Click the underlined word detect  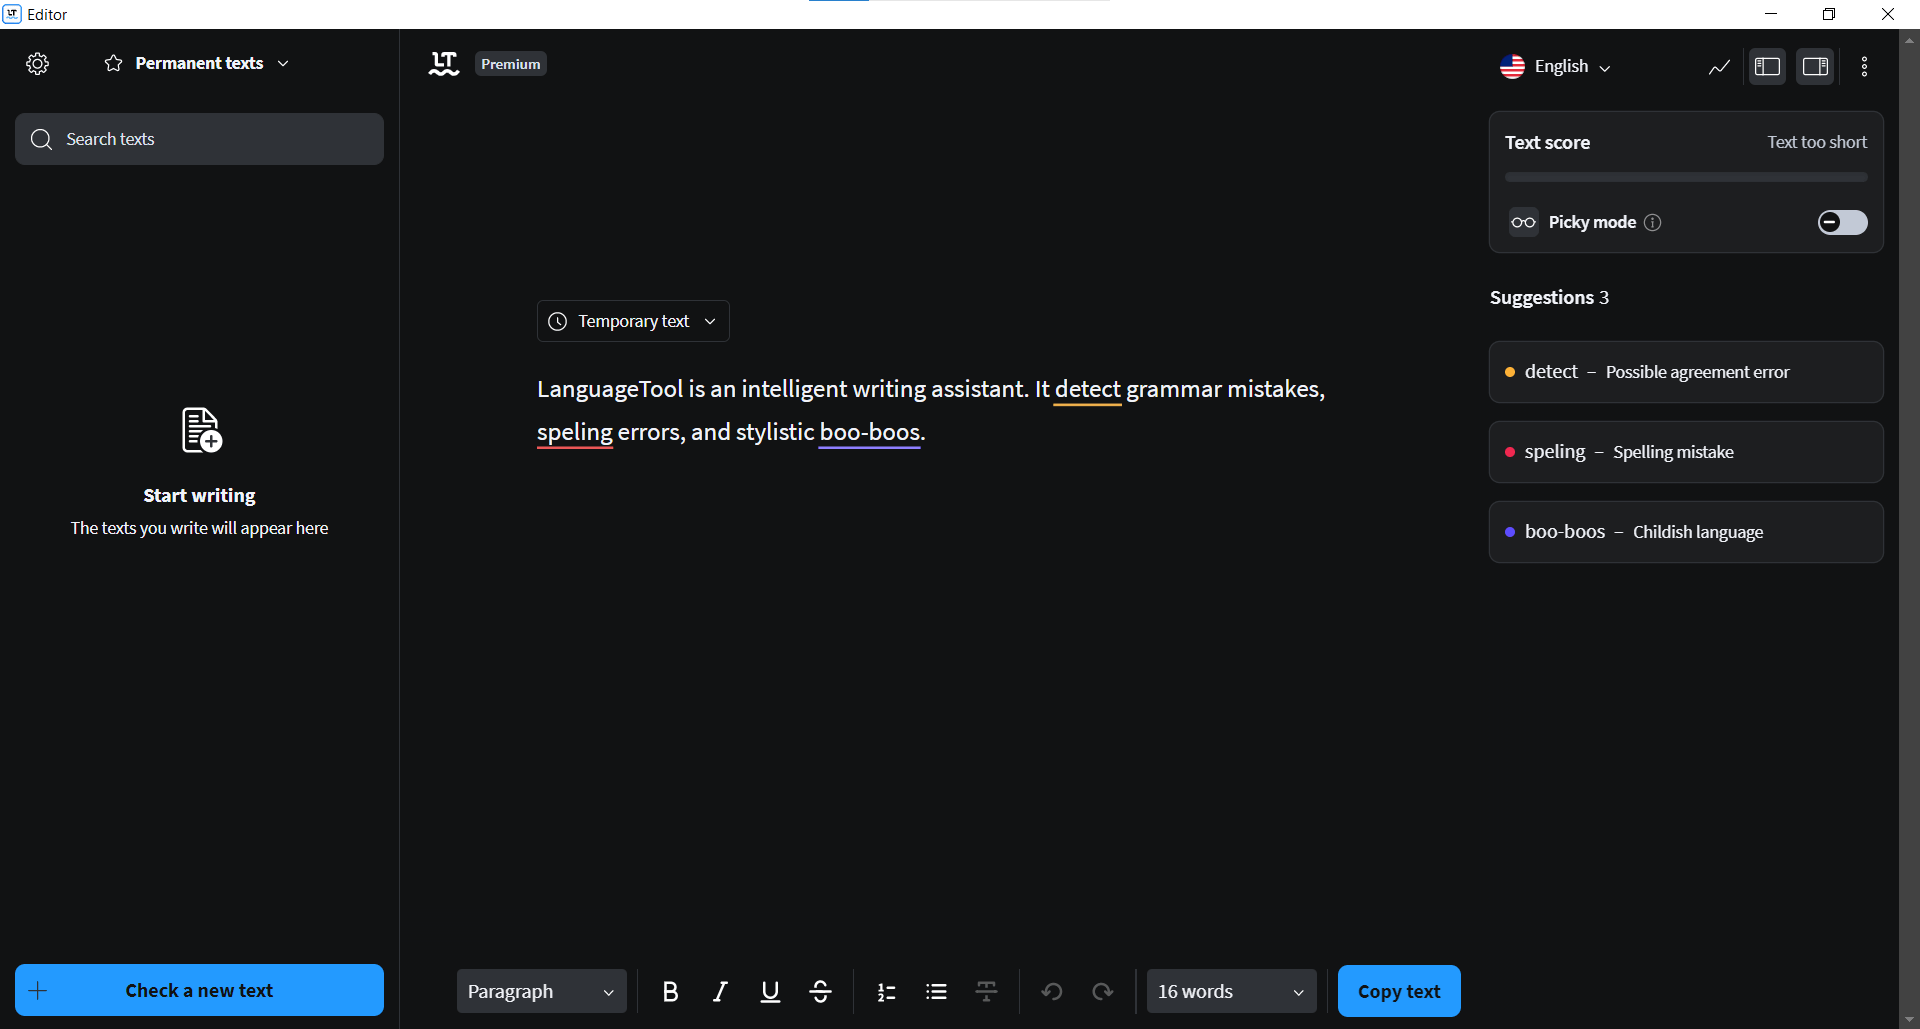[1088, 389]
